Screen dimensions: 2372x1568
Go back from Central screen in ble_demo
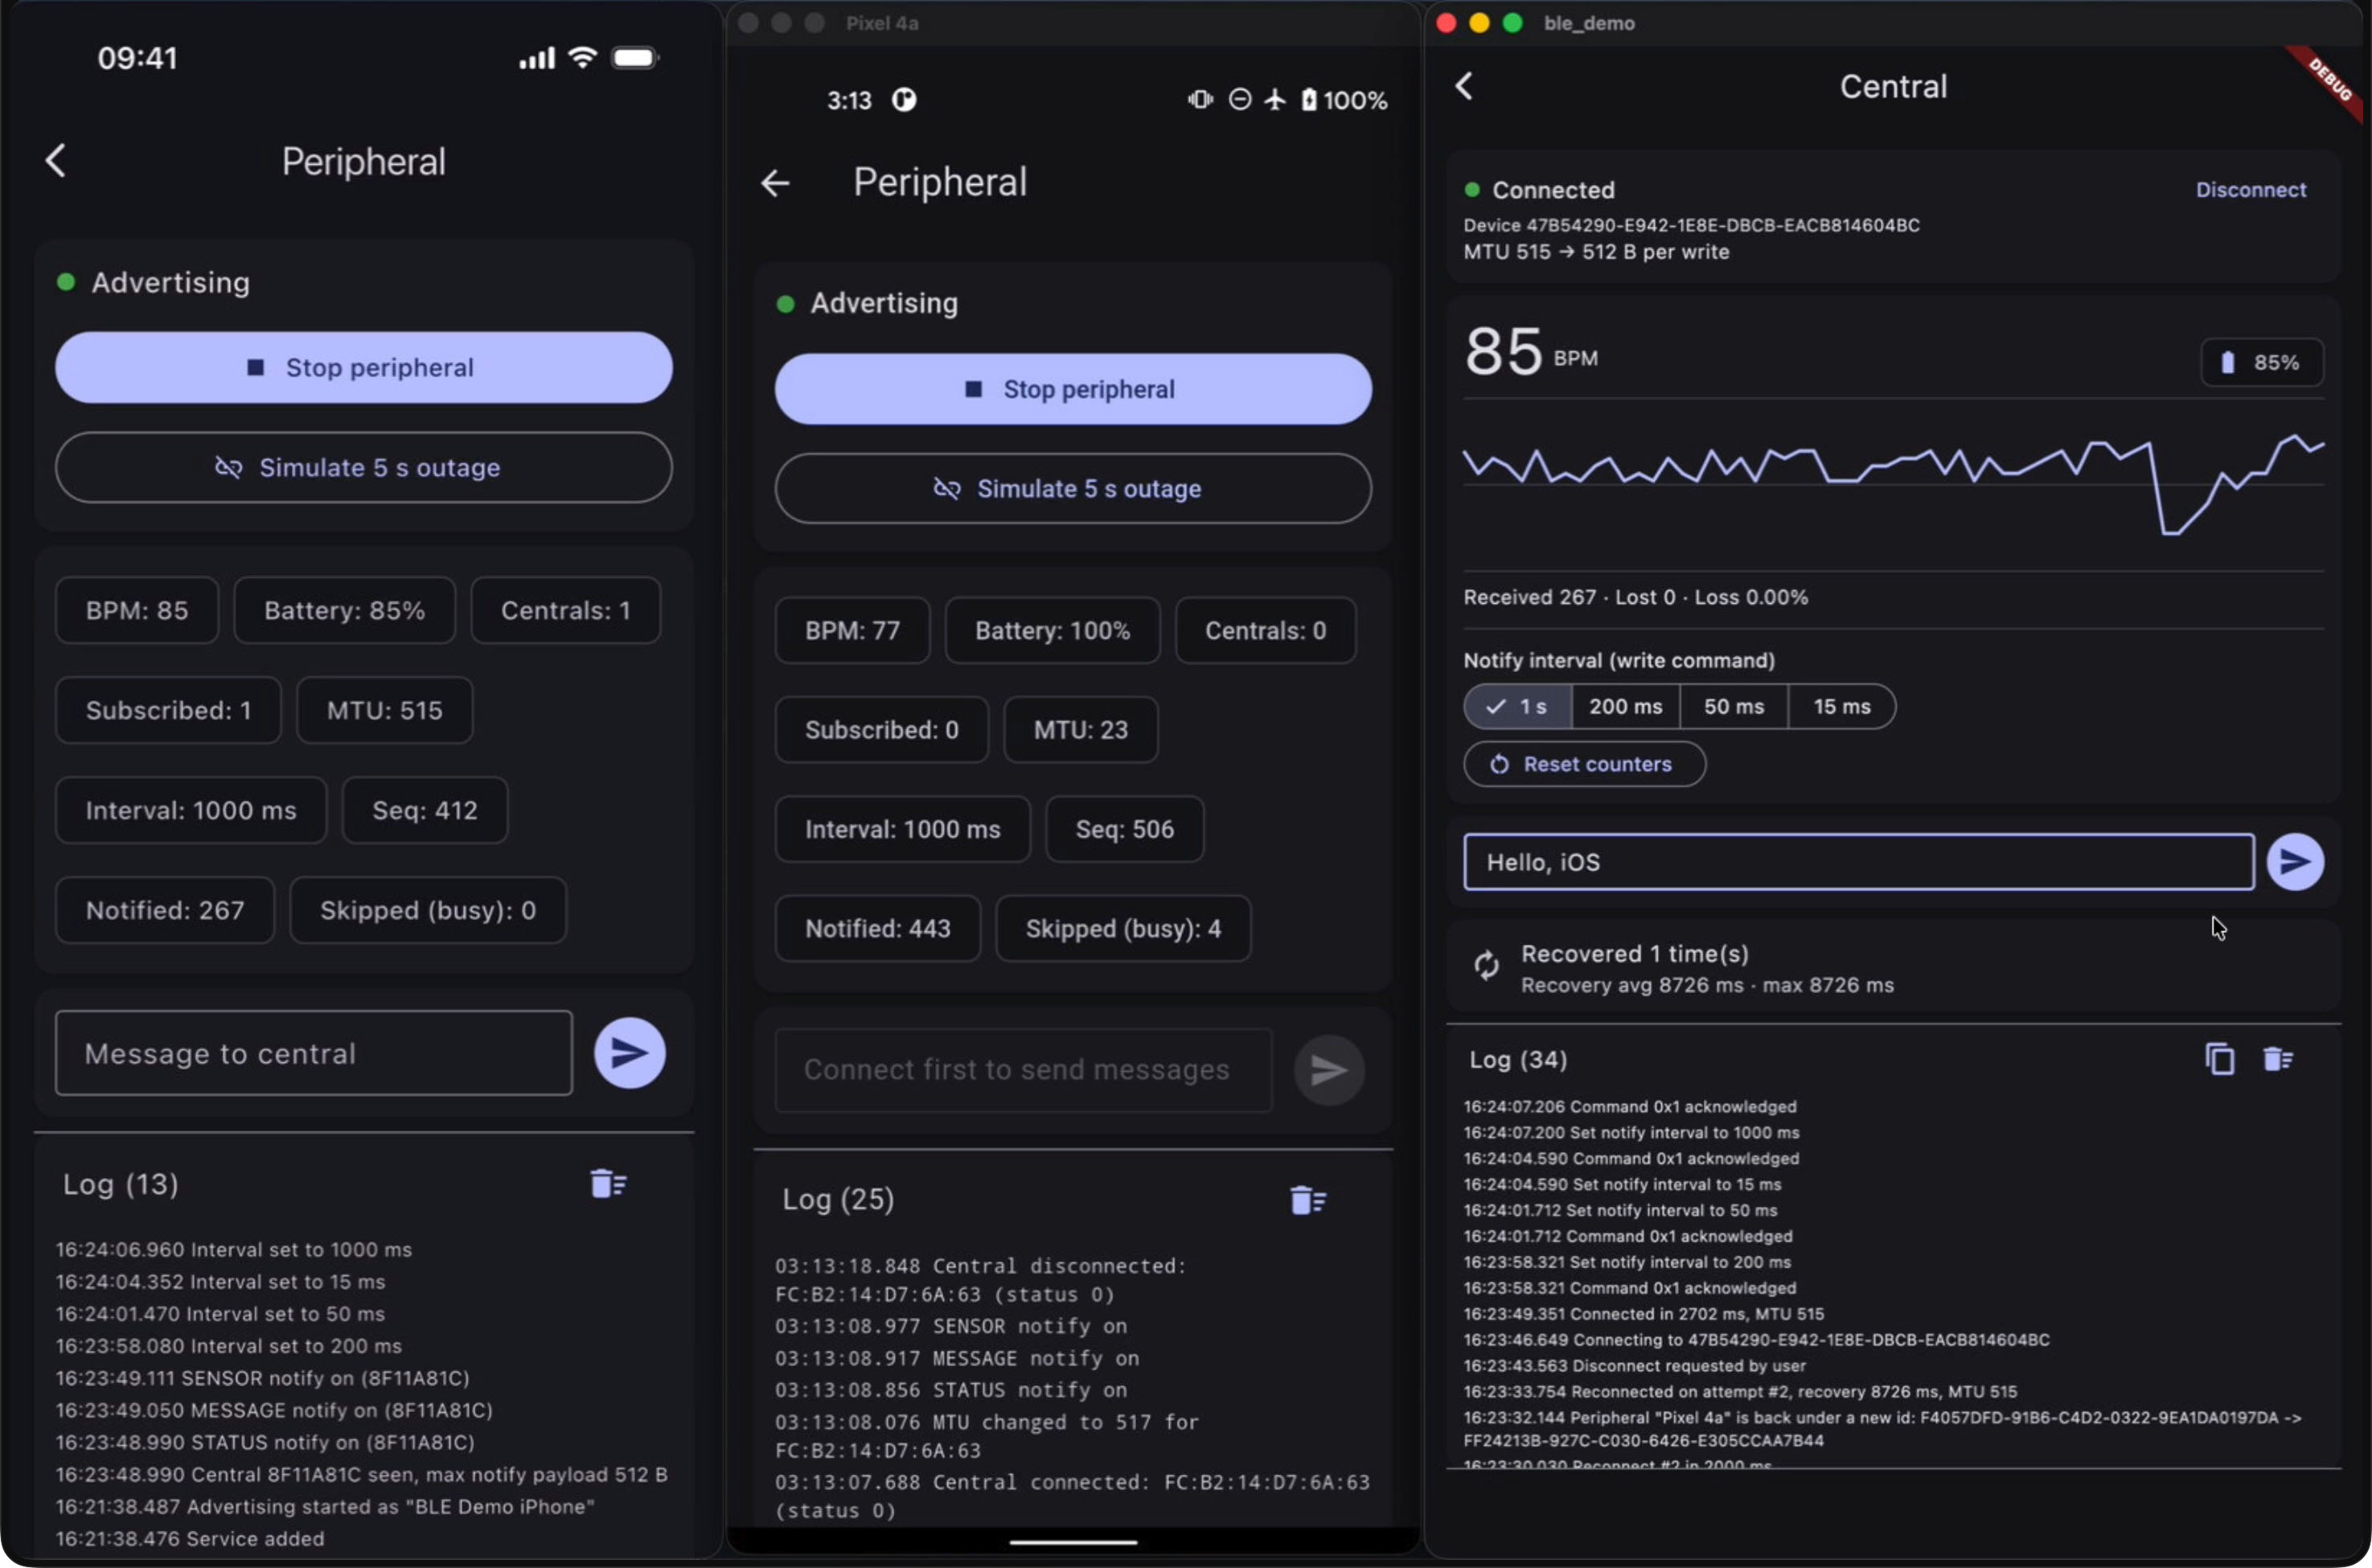click(x=1464, y=86)
